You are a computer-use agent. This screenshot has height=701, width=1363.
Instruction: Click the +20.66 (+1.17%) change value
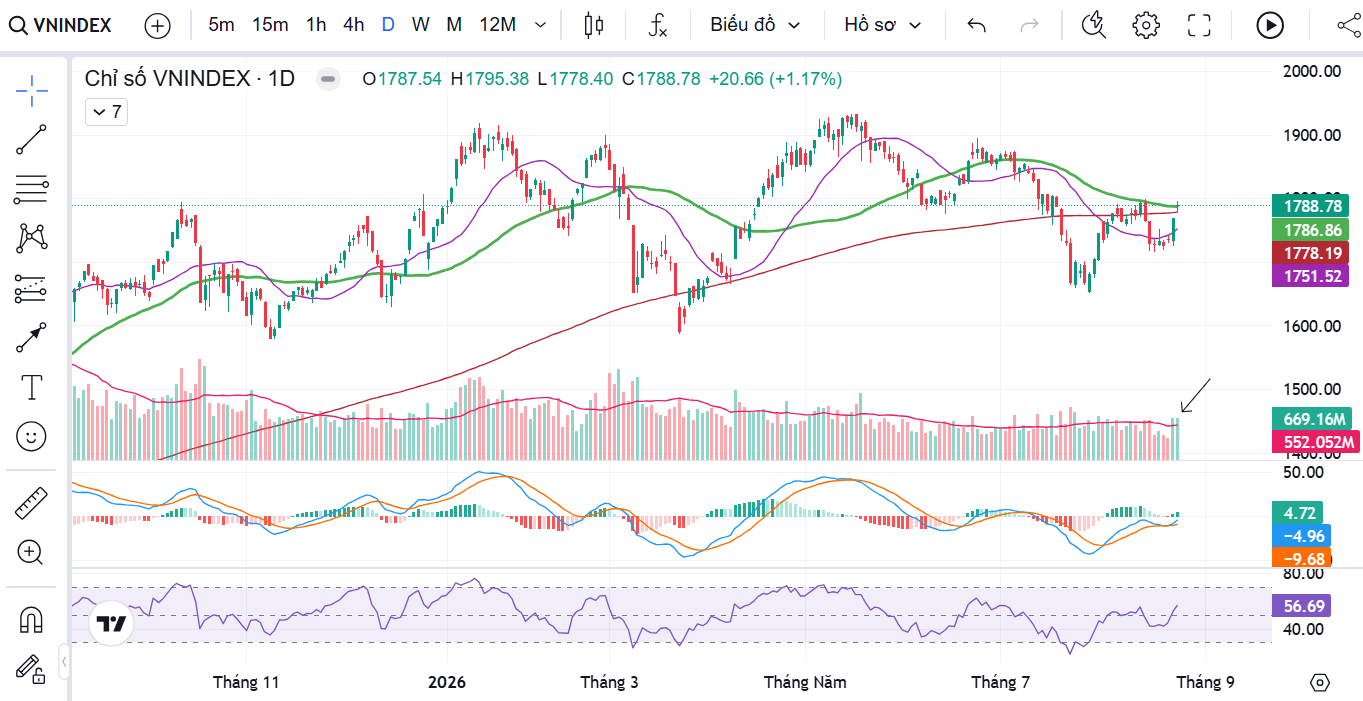pyautogui.click(x=776, y=79)
